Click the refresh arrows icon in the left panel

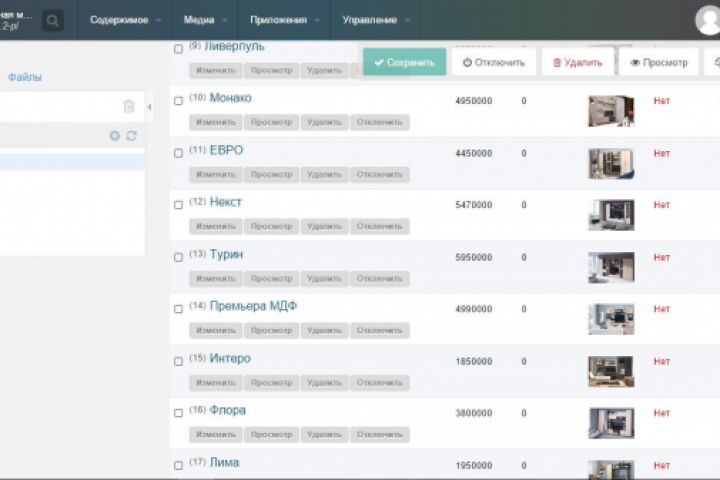131,136
